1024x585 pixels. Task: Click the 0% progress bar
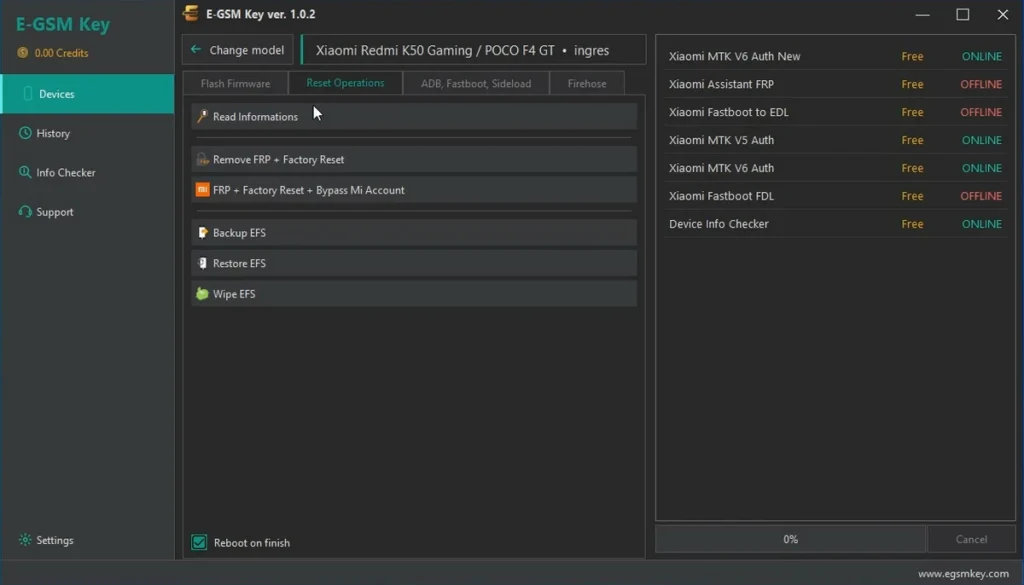790,539
